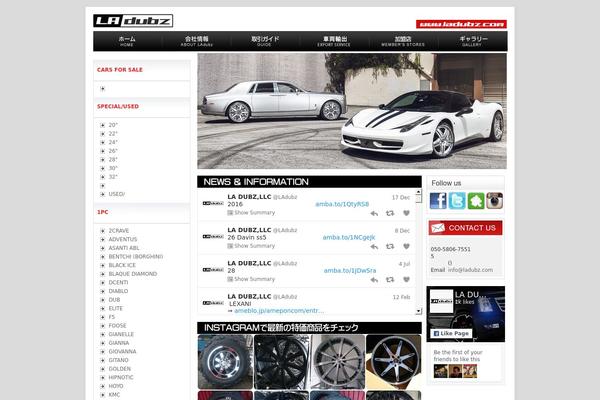The height and width of the screenshot is (400, 600).
Task: Click LA DUBZ avatar on 17 Dec tweet
Action: pos(213,203)
